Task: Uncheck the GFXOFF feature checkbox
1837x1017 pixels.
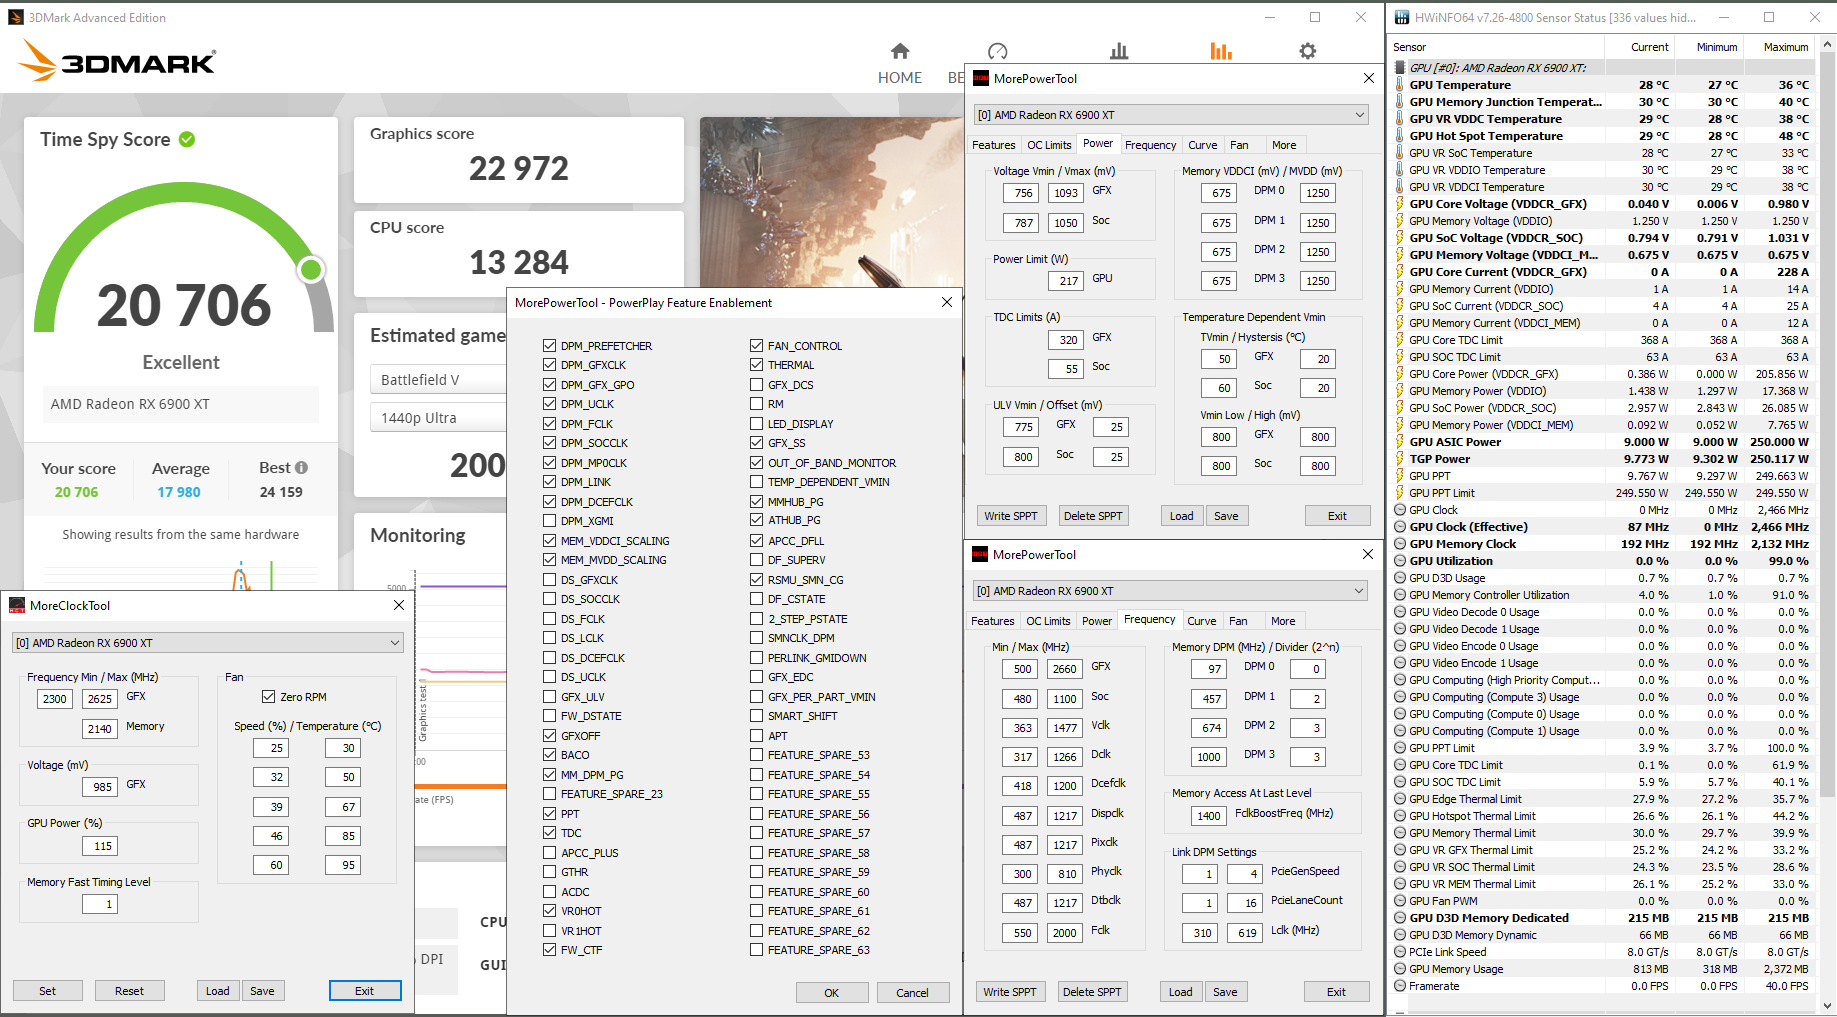Action: [x=549, y=736]
